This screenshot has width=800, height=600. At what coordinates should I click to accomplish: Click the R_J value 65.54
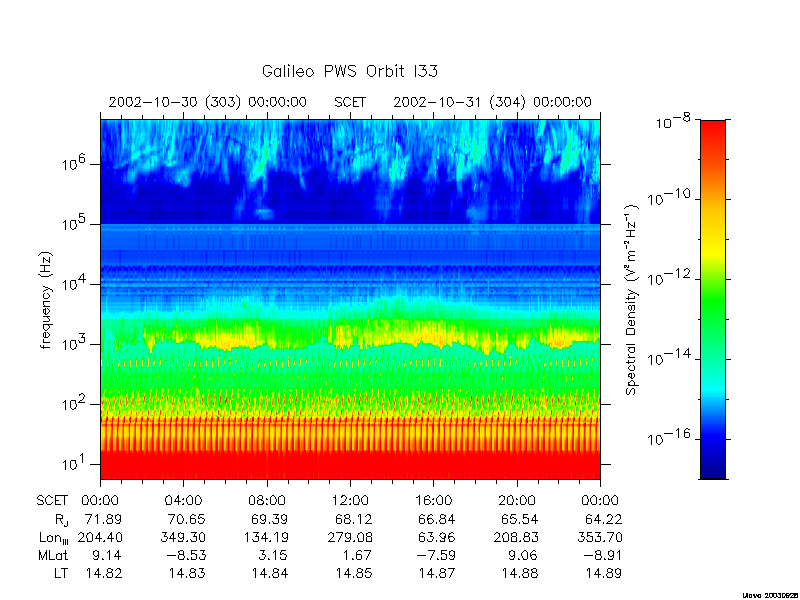coord(519,519)
